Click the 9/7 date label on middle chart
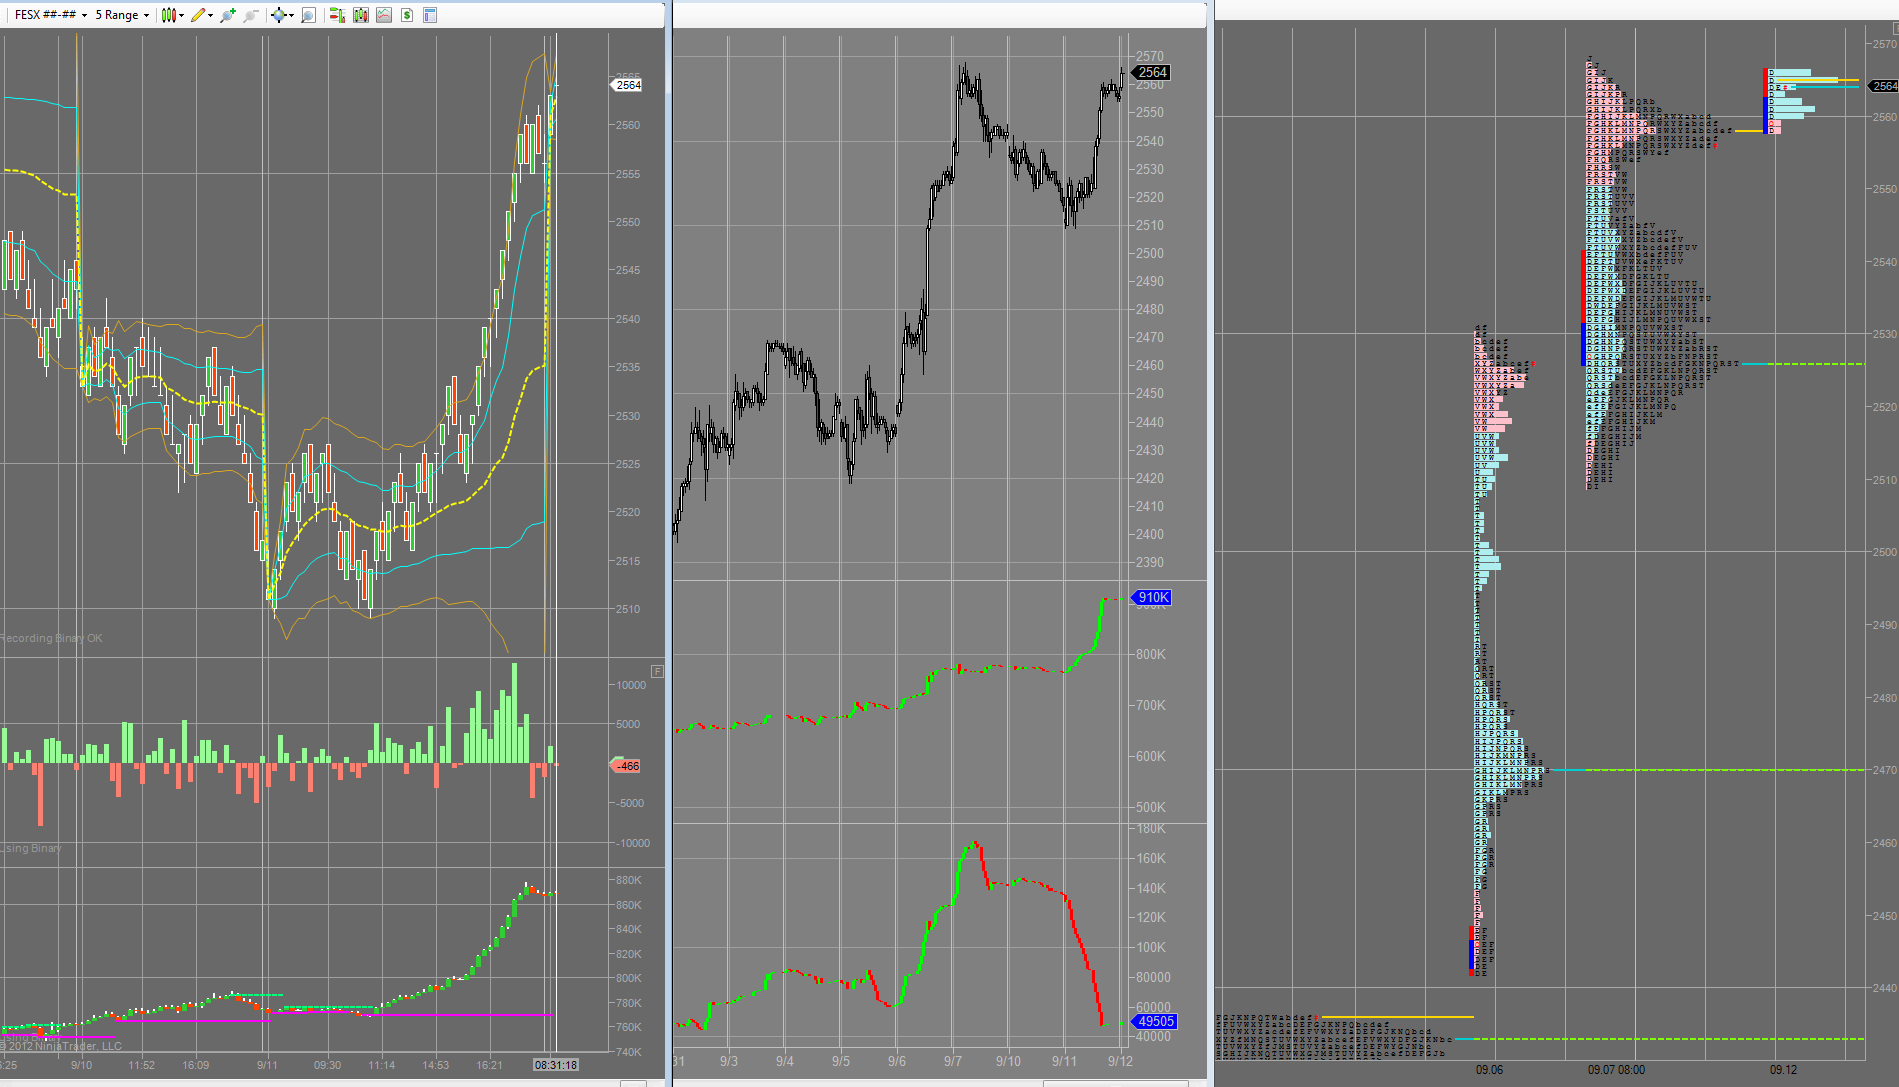This screenshot has width=1899, height=1087. 952,1061
